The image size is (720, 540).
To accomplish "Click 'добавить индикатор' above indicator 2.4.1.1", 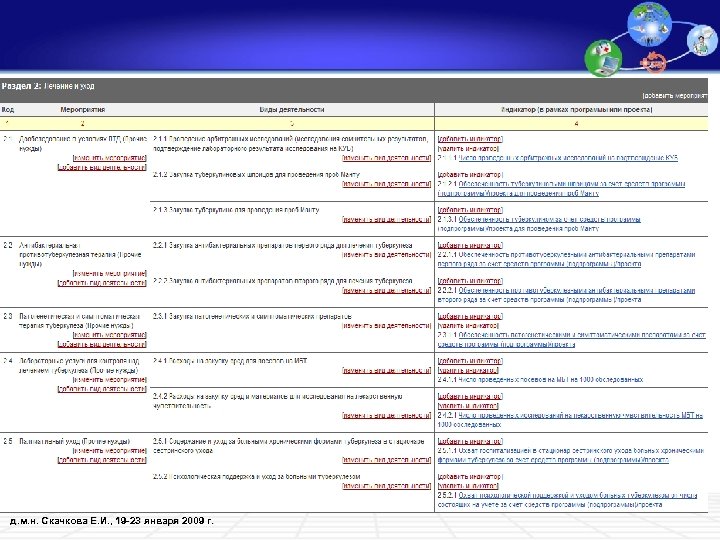I will [470, 361].
